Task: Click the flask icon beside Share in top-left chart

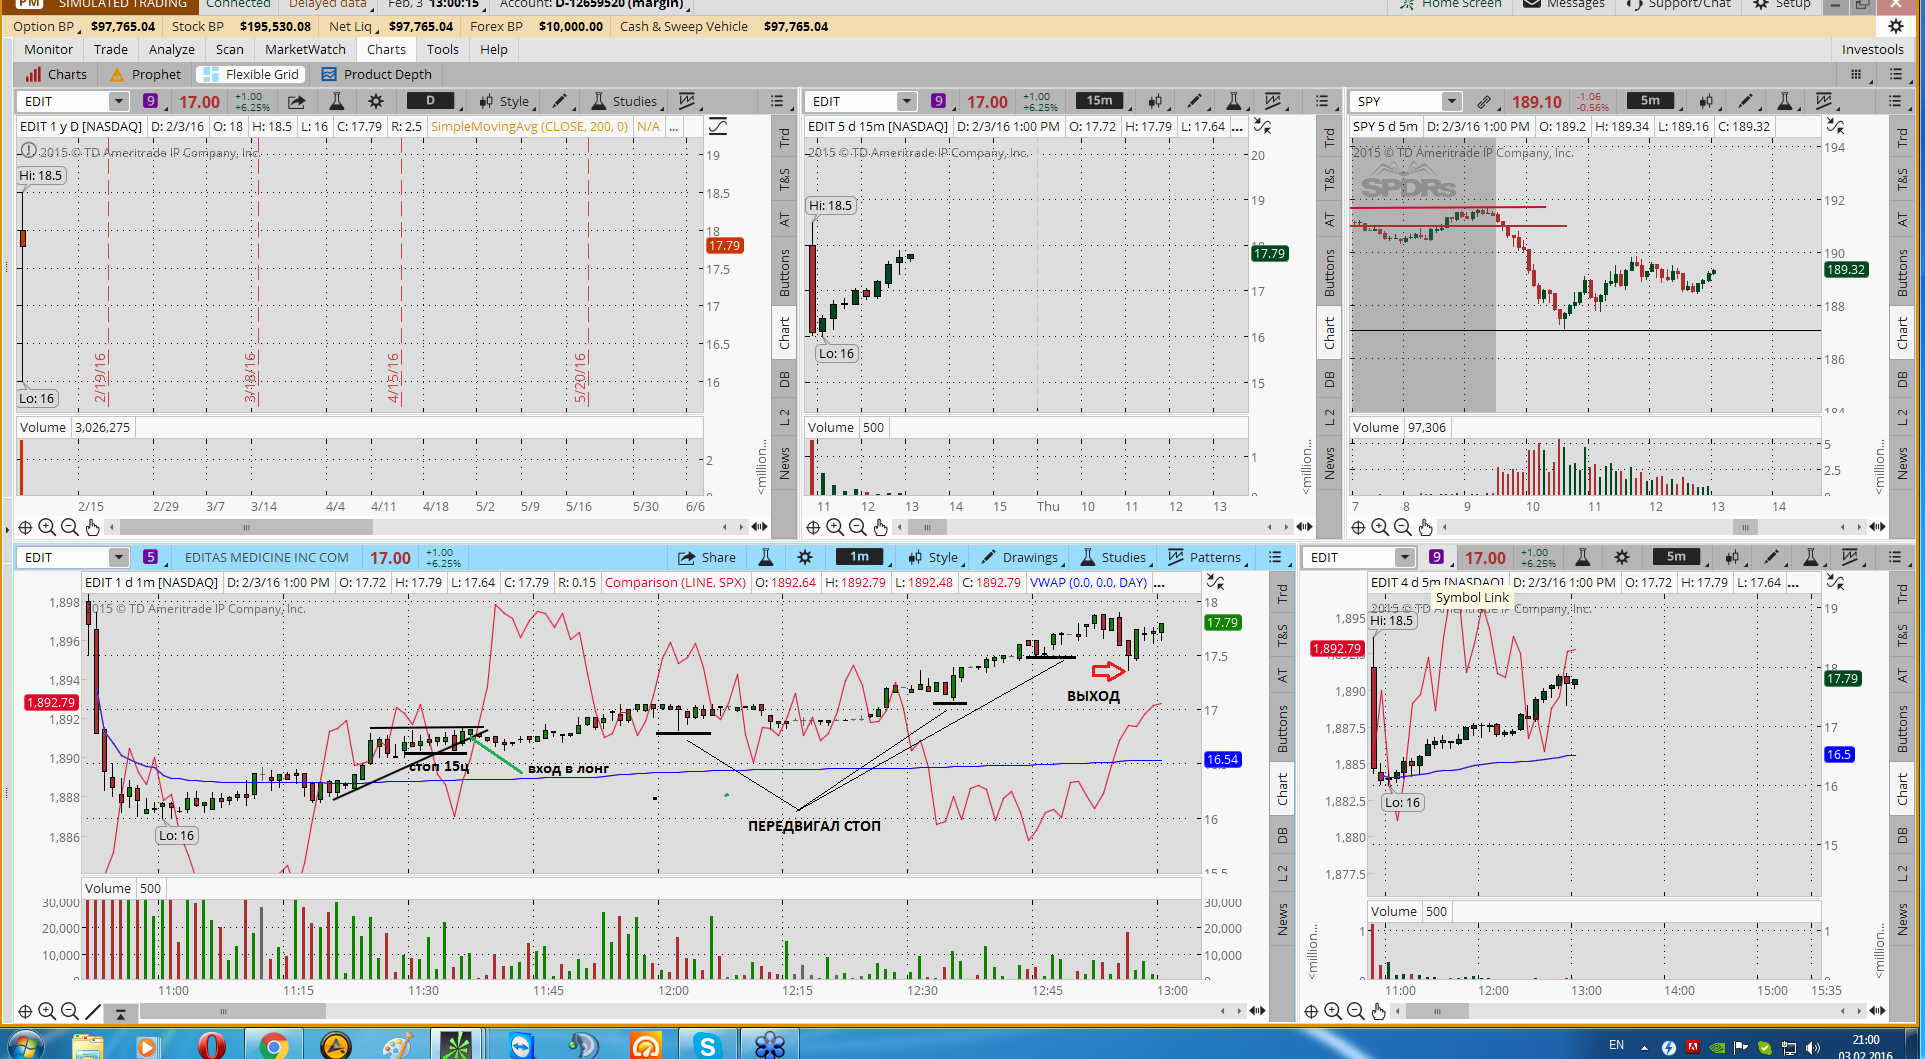Action: [337, 101]
